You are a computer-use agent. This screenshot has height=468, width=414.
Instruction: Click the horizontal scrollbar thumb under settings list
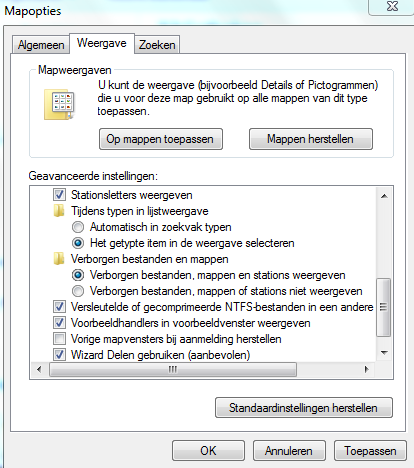coord(173,369)
